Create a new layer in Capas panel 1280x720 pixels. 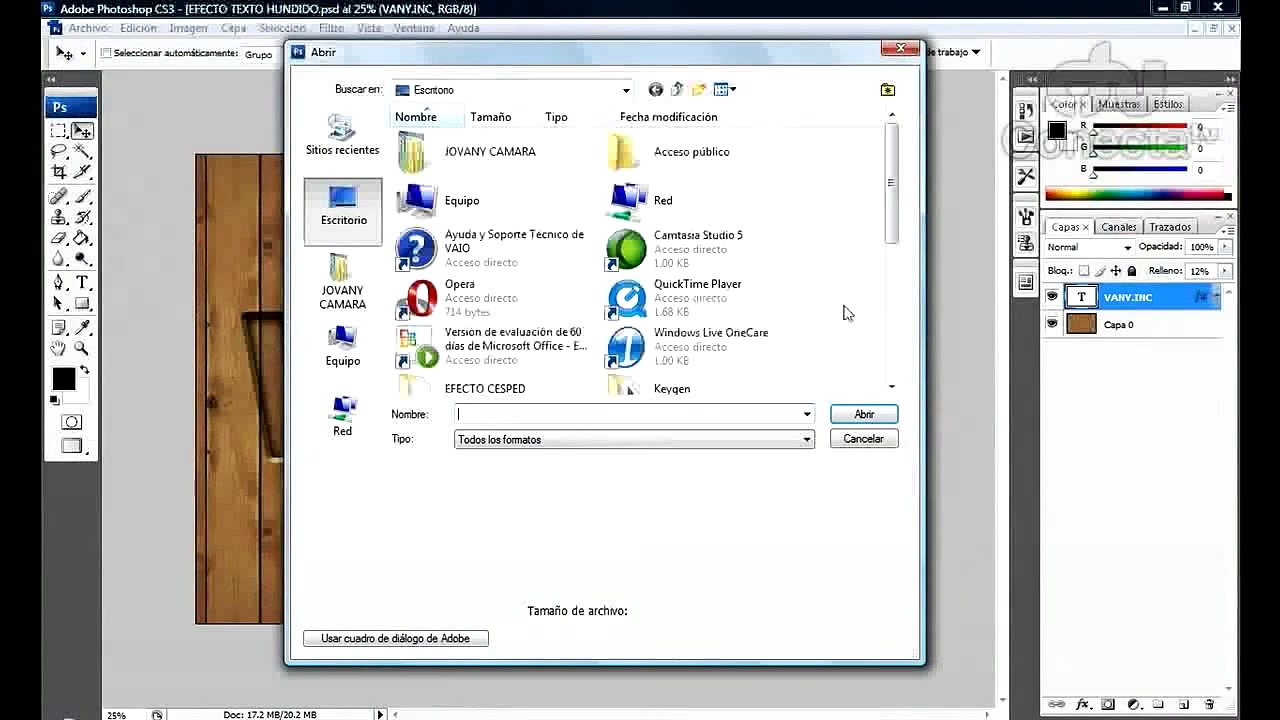tap(1184, 704)
